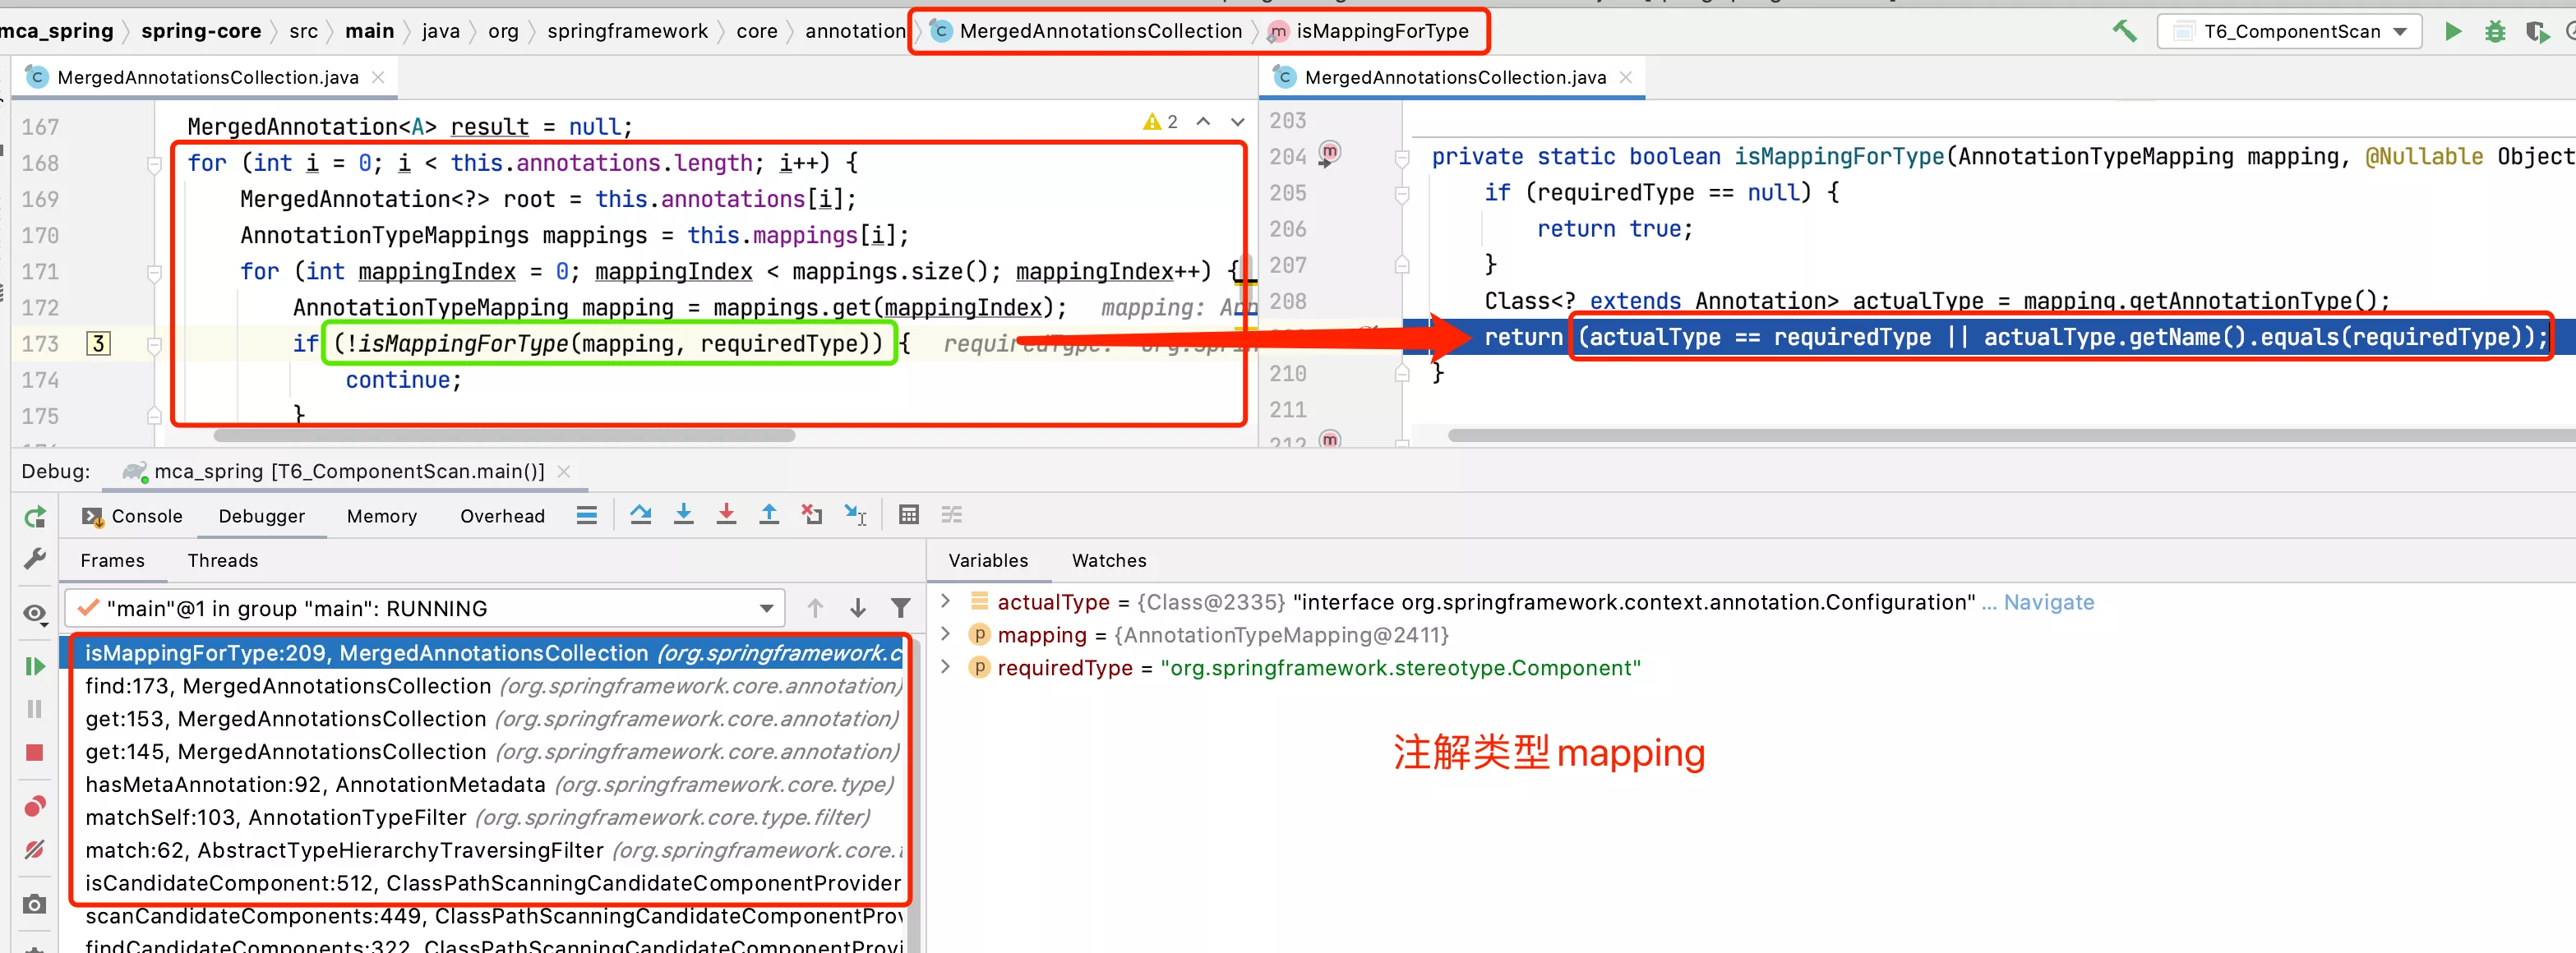Pause program in debug sidebar
The height and width of the screenshot is (953, 2576).
(35, 709)
